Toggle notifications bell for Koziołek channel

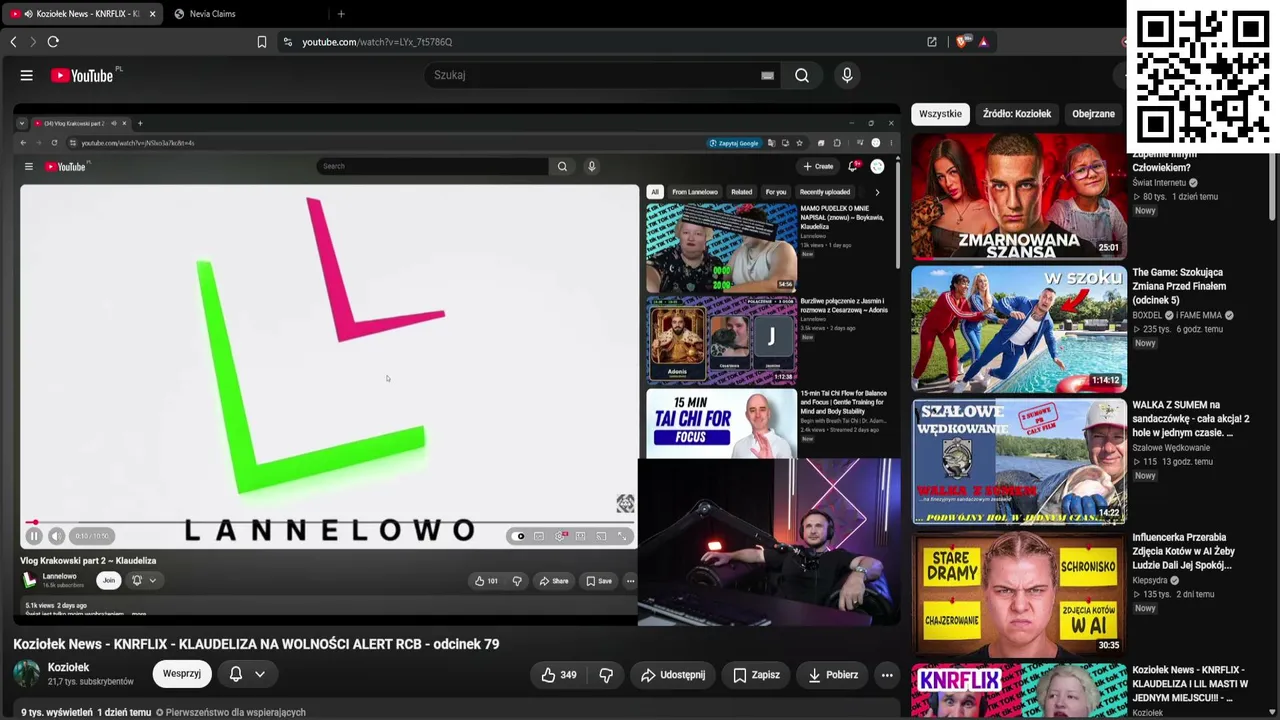(236, 674)
